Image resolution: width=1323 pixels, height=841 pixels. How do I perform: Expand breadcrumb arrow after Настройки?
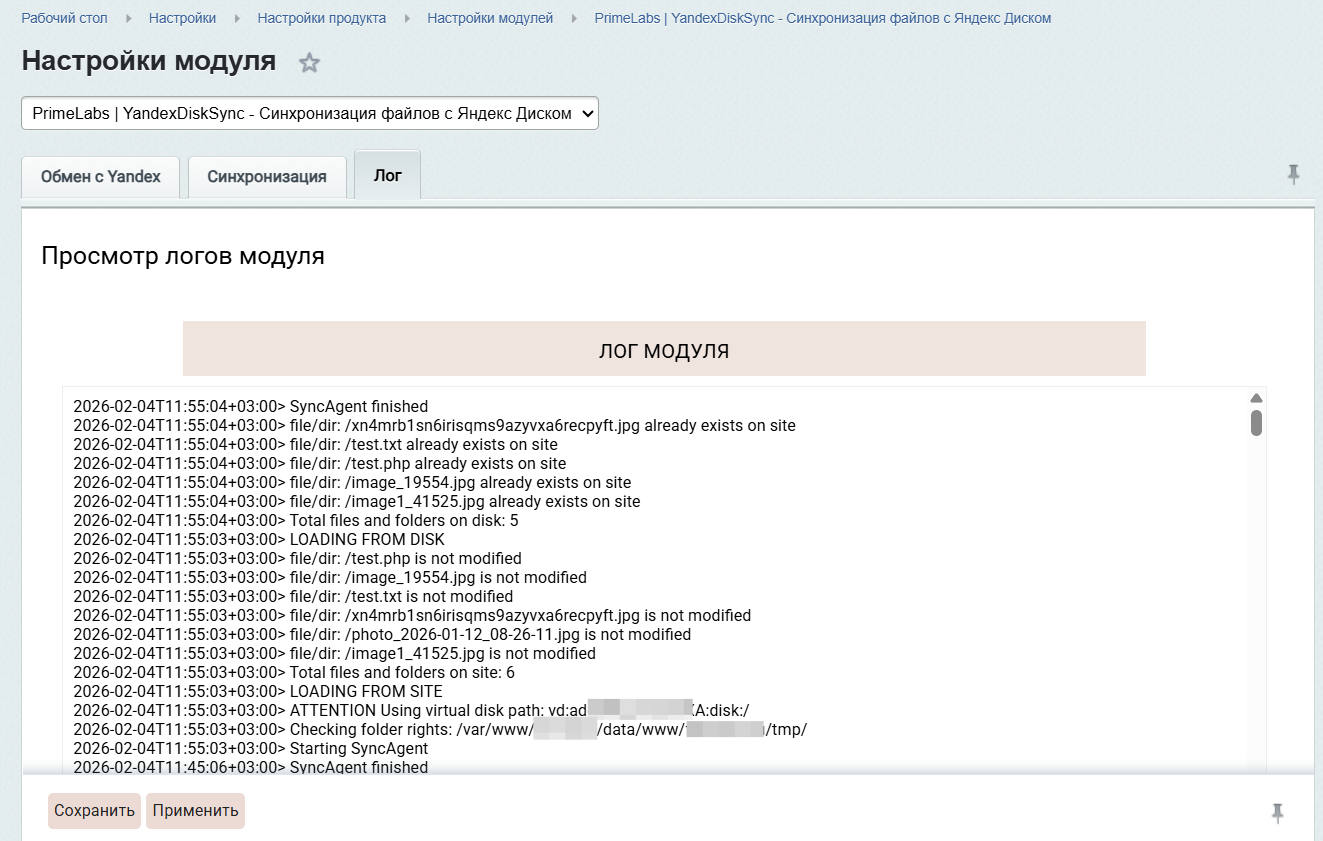pyautogui.click(x=237, y=19)
